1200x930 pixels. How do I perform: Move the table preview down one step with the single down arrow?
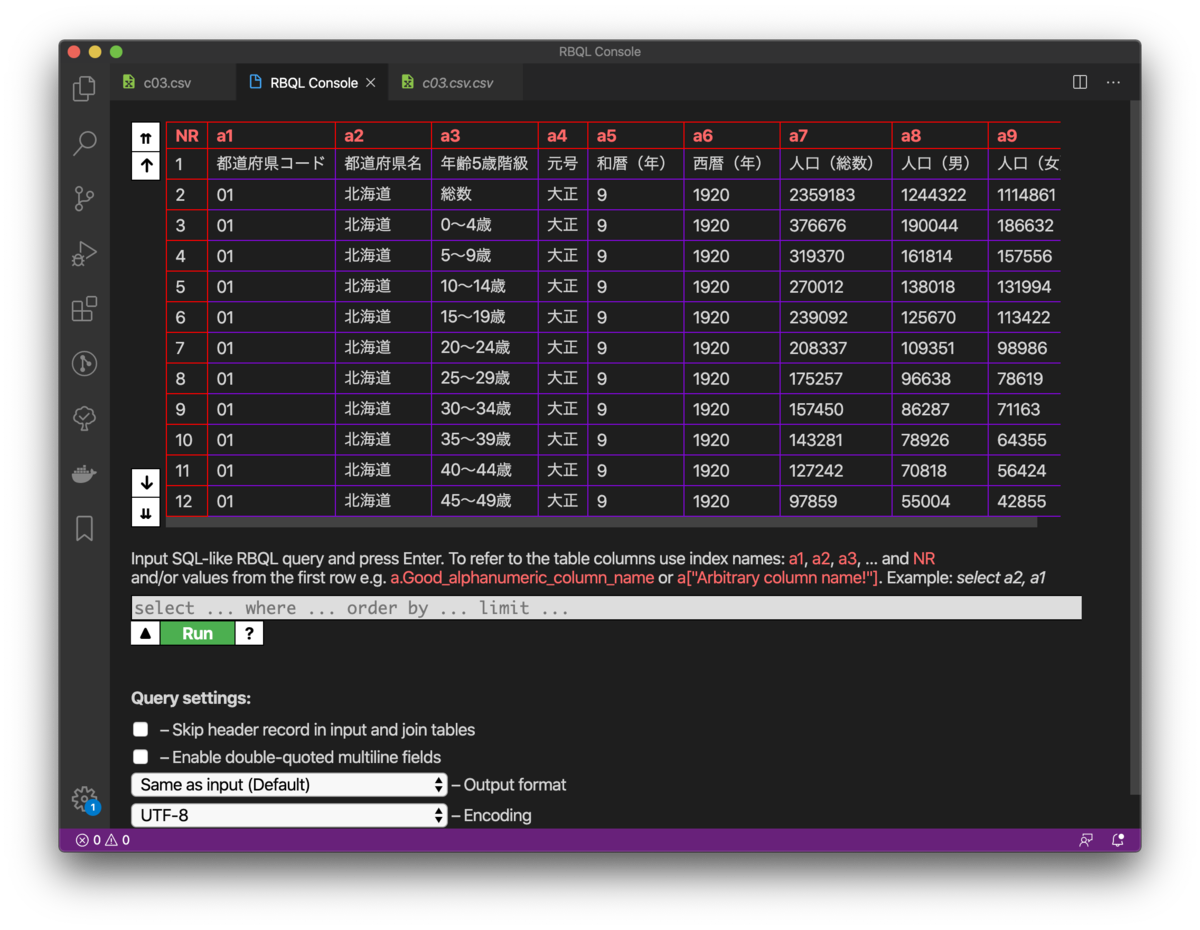pyautogui.click(x=146, y=482)
